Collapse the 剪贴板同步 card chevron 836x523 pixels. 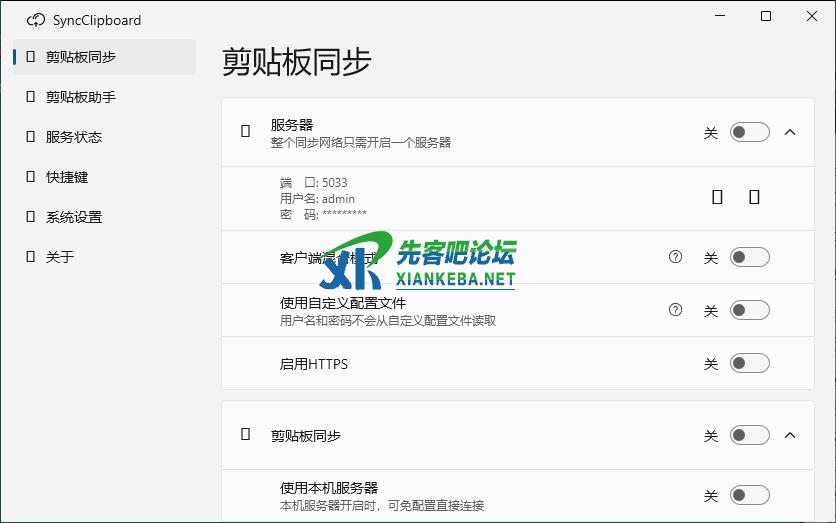coord(790,435)
